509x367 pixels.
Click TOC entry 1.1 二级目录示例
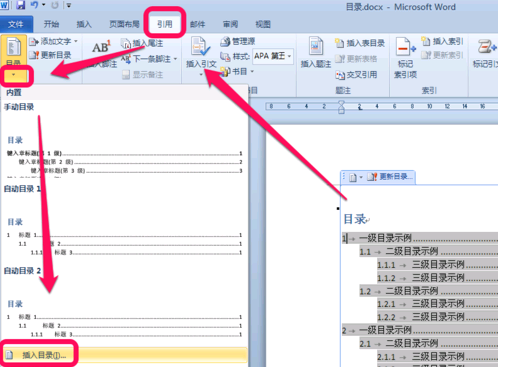click(x=428, y=251)
